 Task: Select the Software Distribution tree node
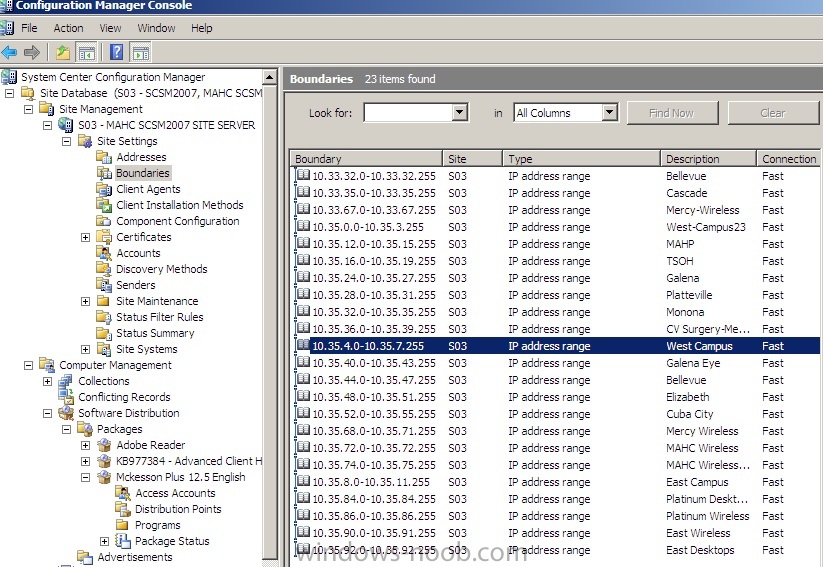point(129,413)
